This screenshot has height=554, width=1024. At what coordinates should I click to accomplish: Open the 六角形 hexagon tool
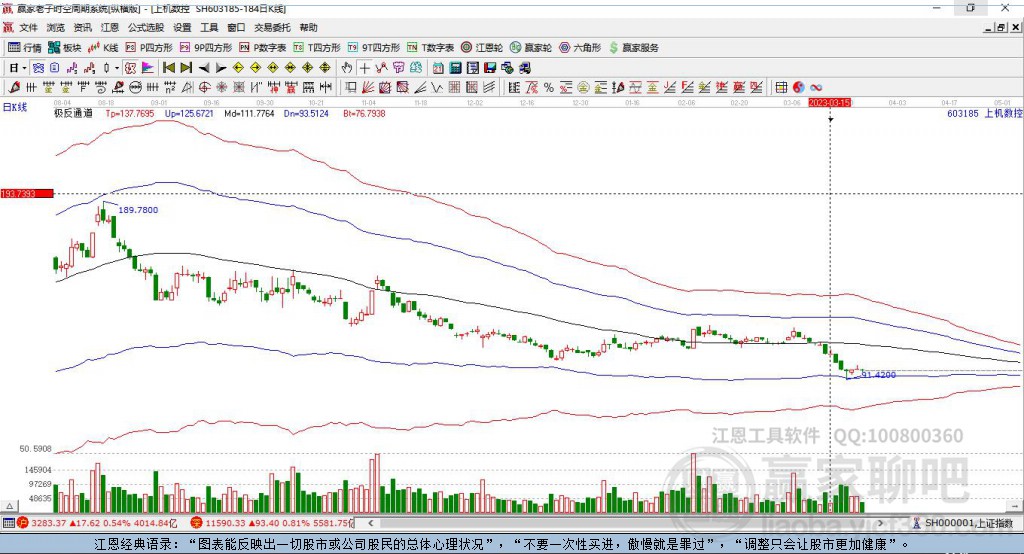click(x=580, y=48)
